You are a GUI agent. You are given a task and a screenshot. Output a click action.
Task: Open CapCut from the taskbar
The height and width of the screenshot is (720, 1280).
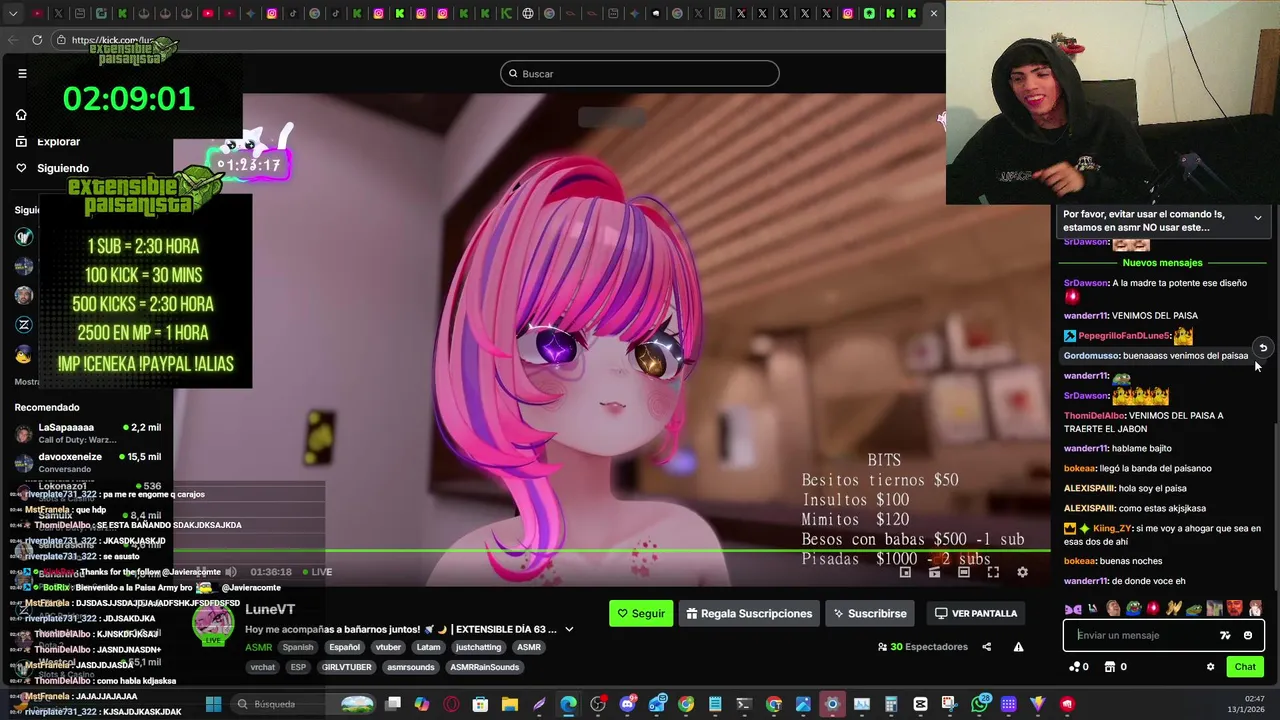[920, 704]
